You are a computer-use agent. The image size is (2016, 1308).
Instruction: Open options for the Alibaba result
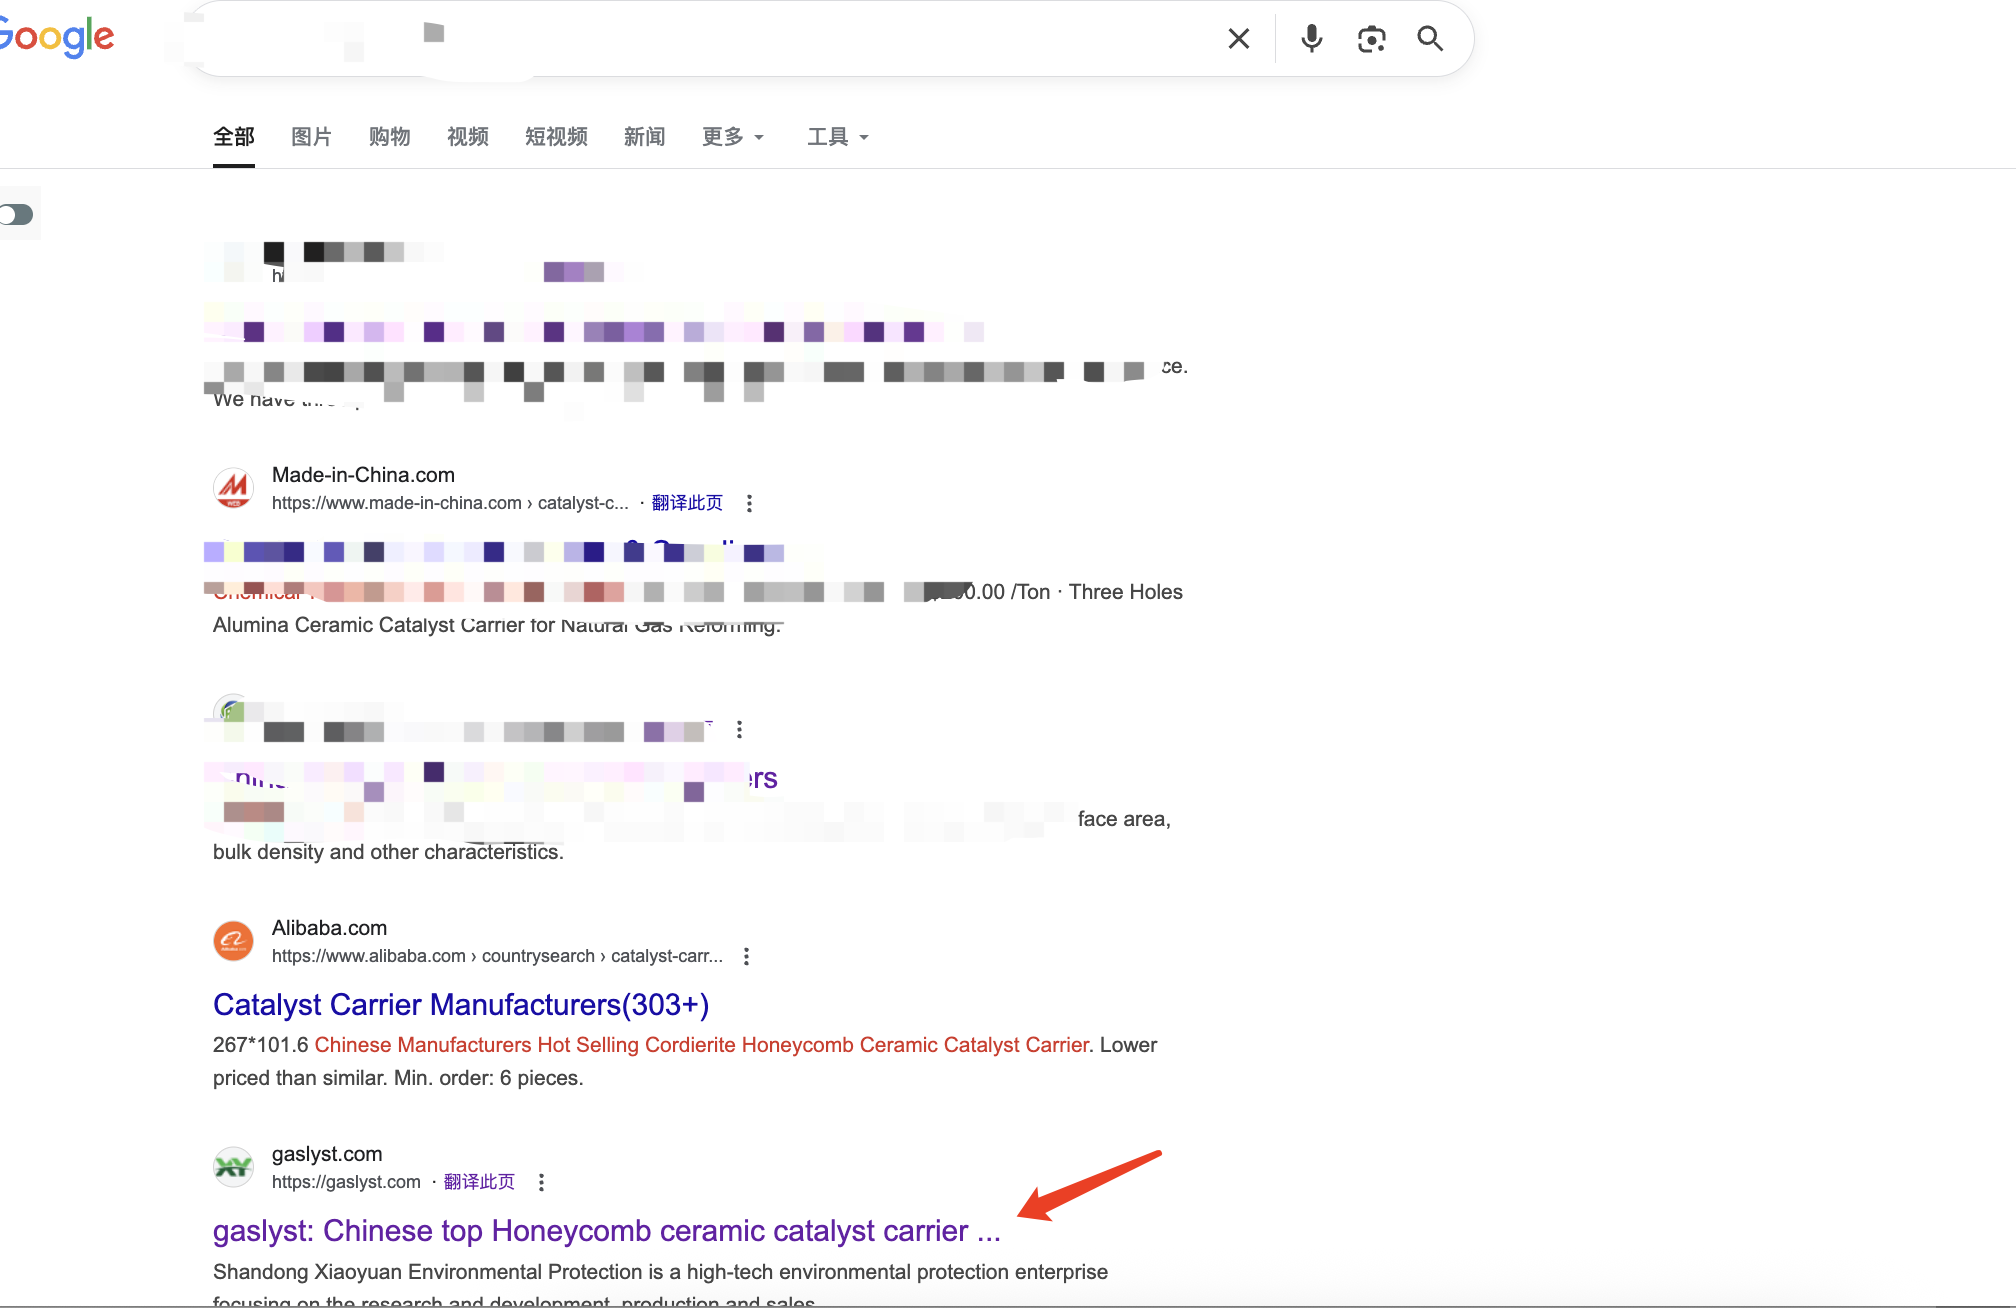tap(746, 956)
